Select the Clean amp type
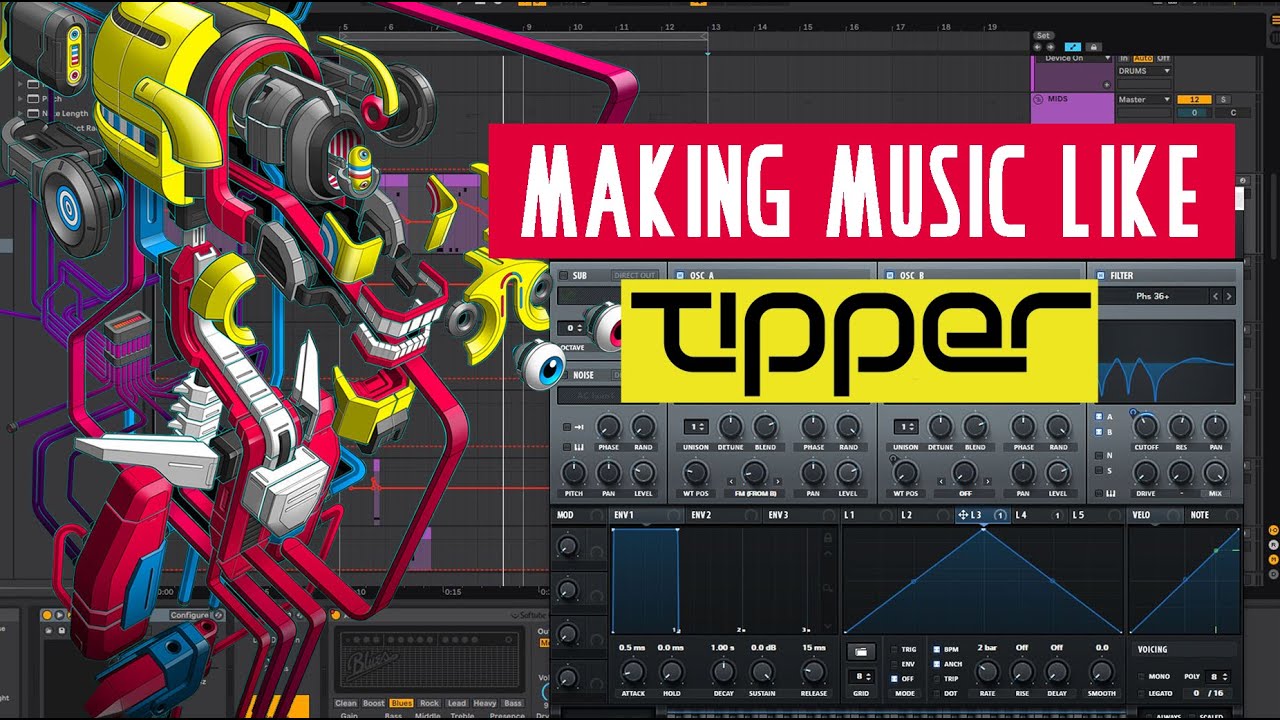The width and height of the screenshot is (1280, 720). [346, 703]
